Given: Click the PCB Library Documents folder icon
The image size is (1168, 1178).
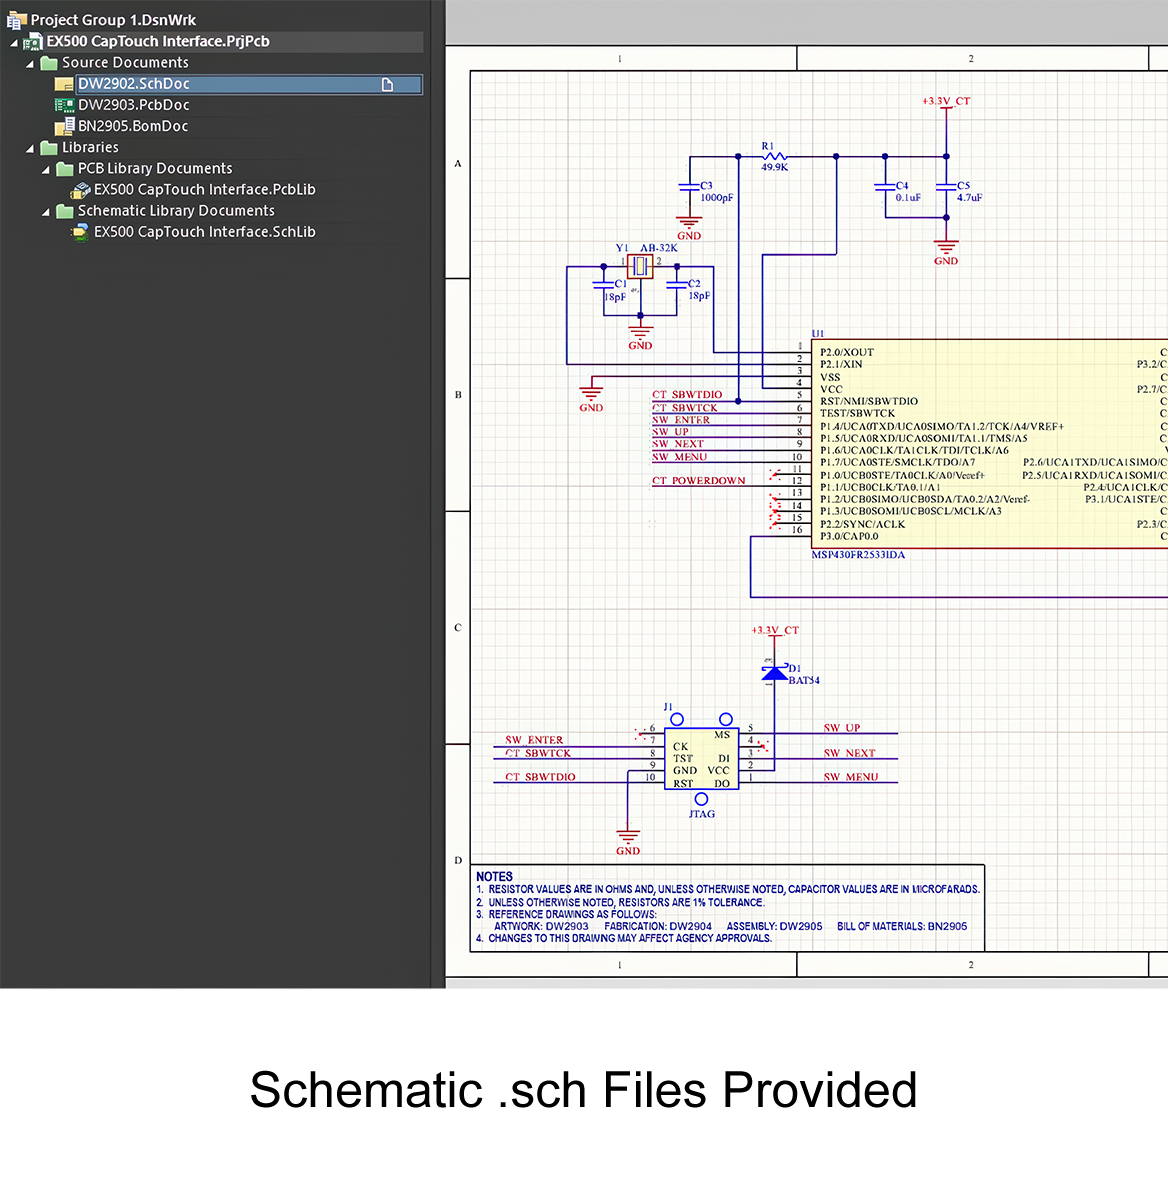Looking at the screenshot, I should click(65, 168).
